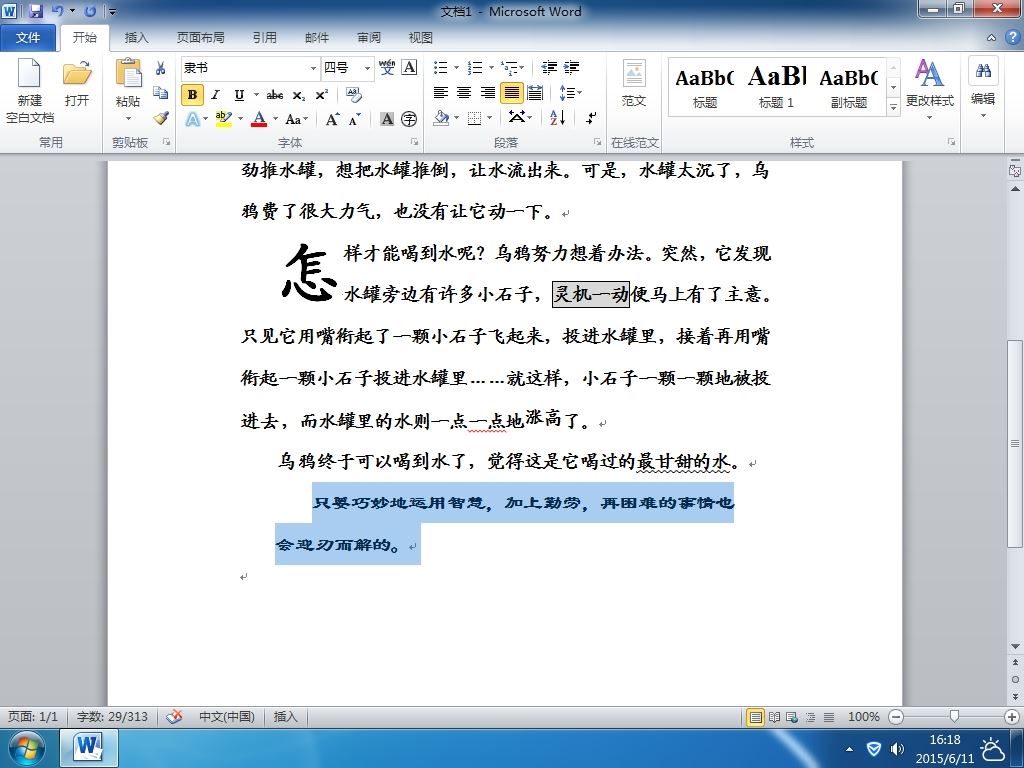Toggle Character Shading (gray A)

387,119
